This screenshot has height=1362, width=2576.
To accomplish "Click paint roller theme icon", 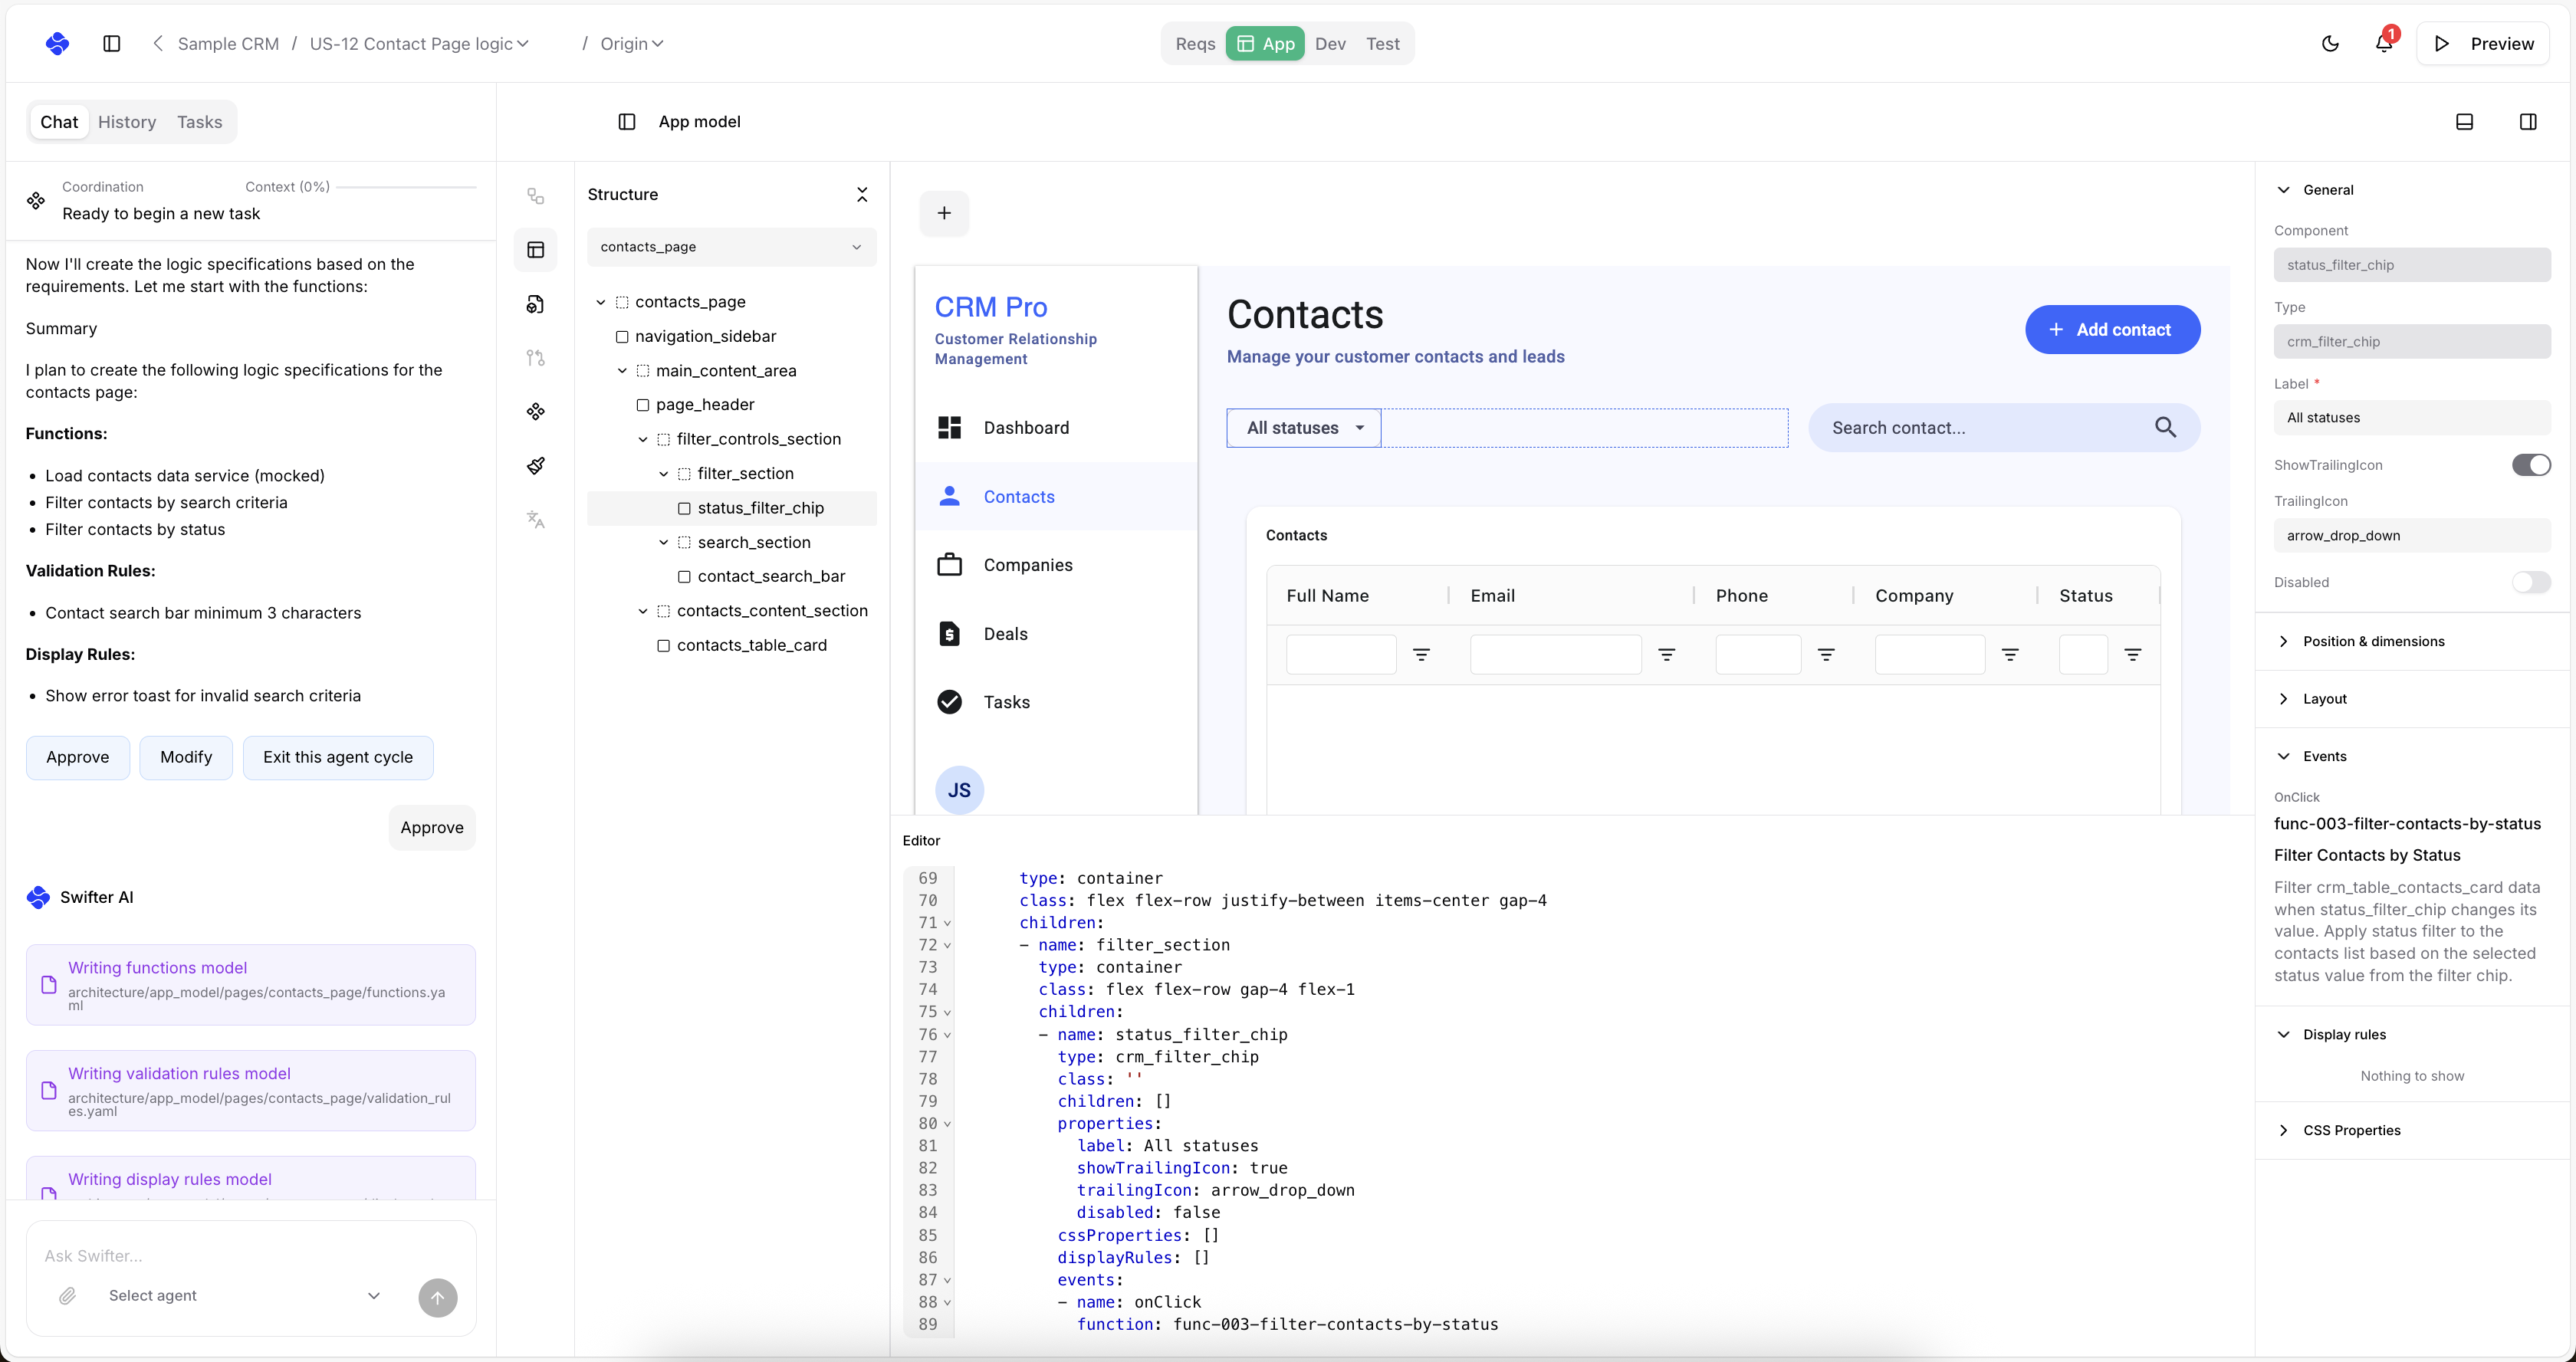I will (x=535, y=465).
